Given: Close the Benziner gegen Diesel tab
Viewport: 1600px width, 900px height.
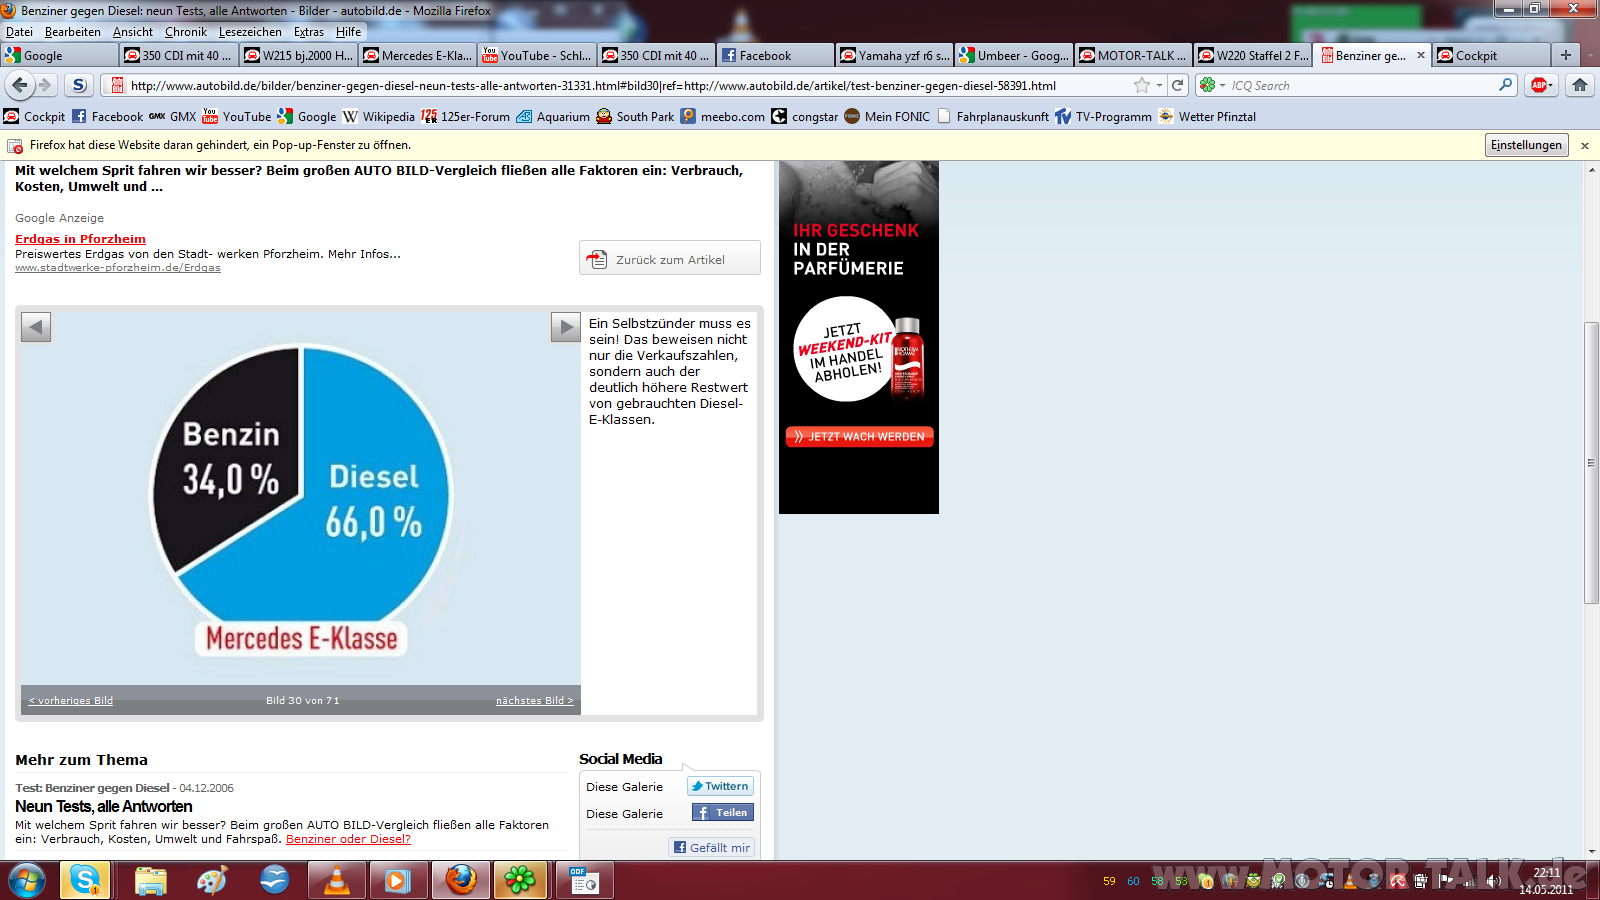Looking at the screenshot, I should pyautogui.click(x=1421, y=55).
